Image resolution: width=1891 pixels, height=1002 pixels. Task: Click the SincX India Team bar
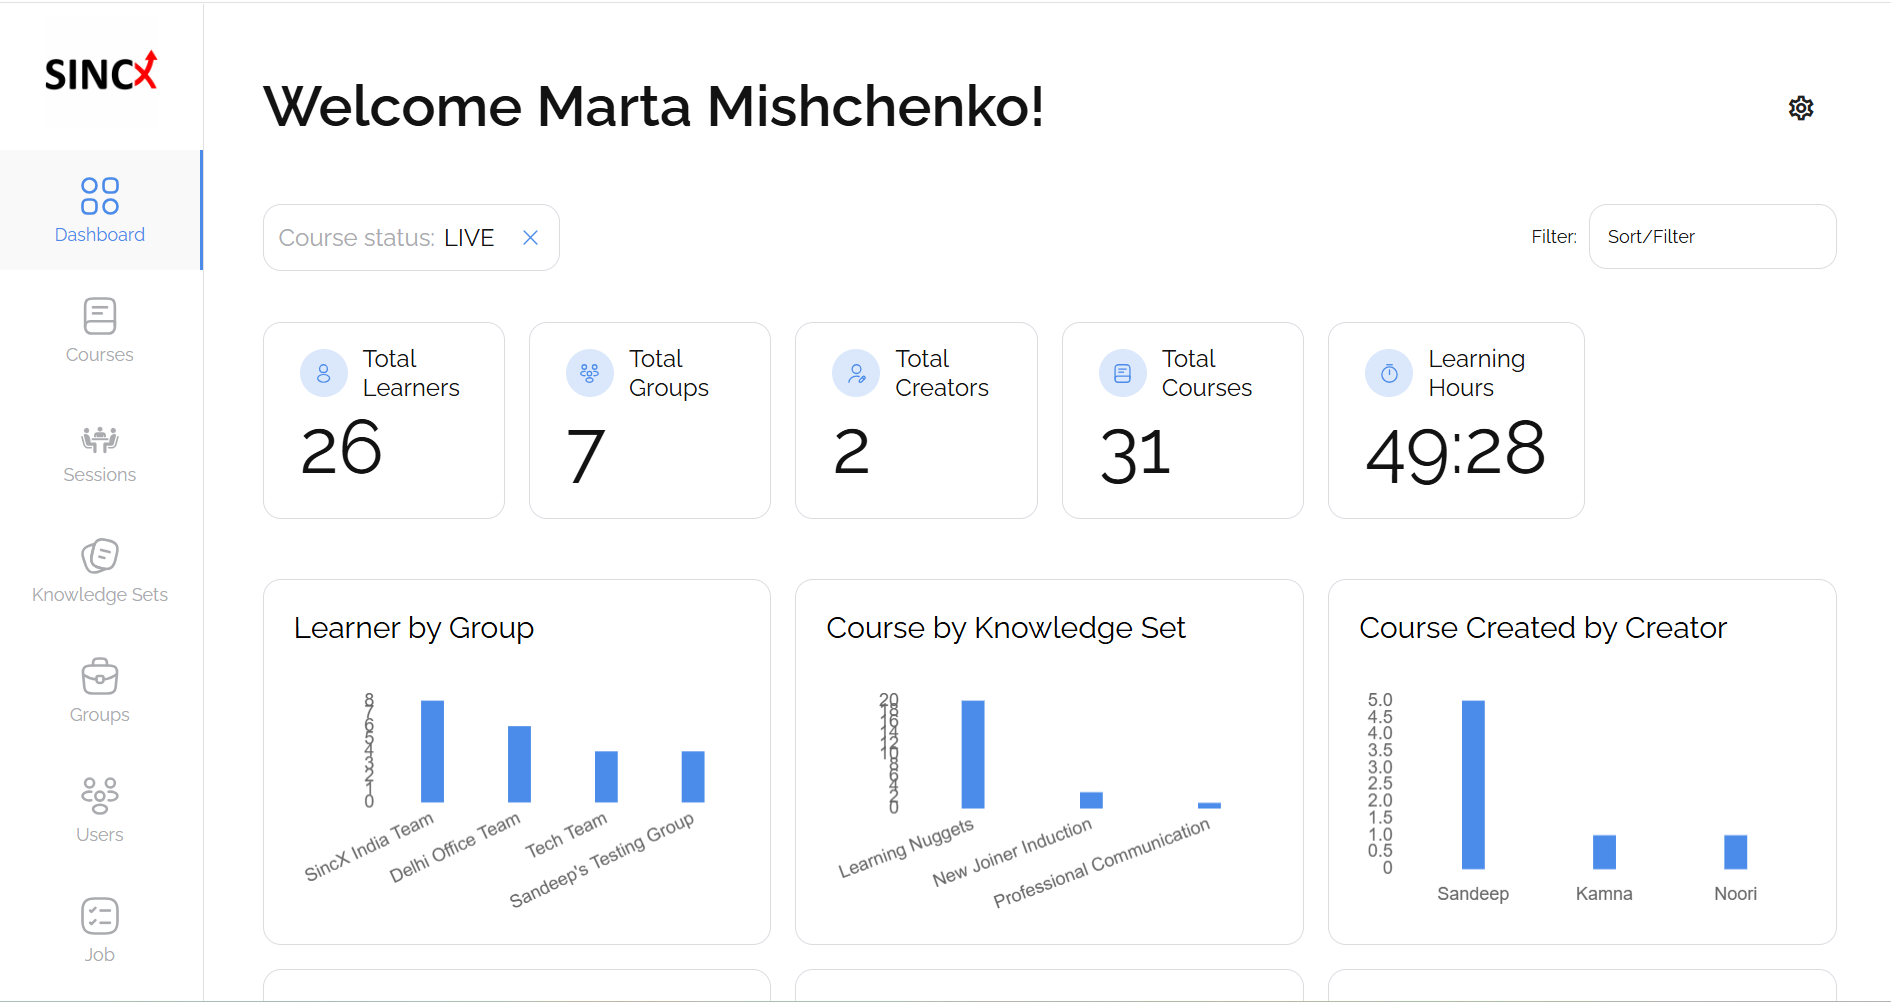click(x=432, y=752)
